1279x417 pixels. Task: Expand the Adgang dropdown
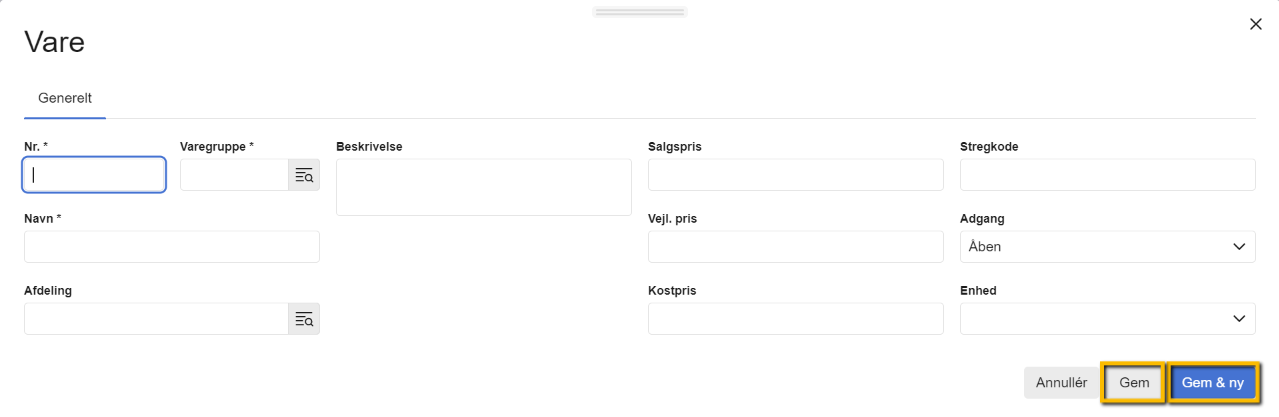(1107, 247)
